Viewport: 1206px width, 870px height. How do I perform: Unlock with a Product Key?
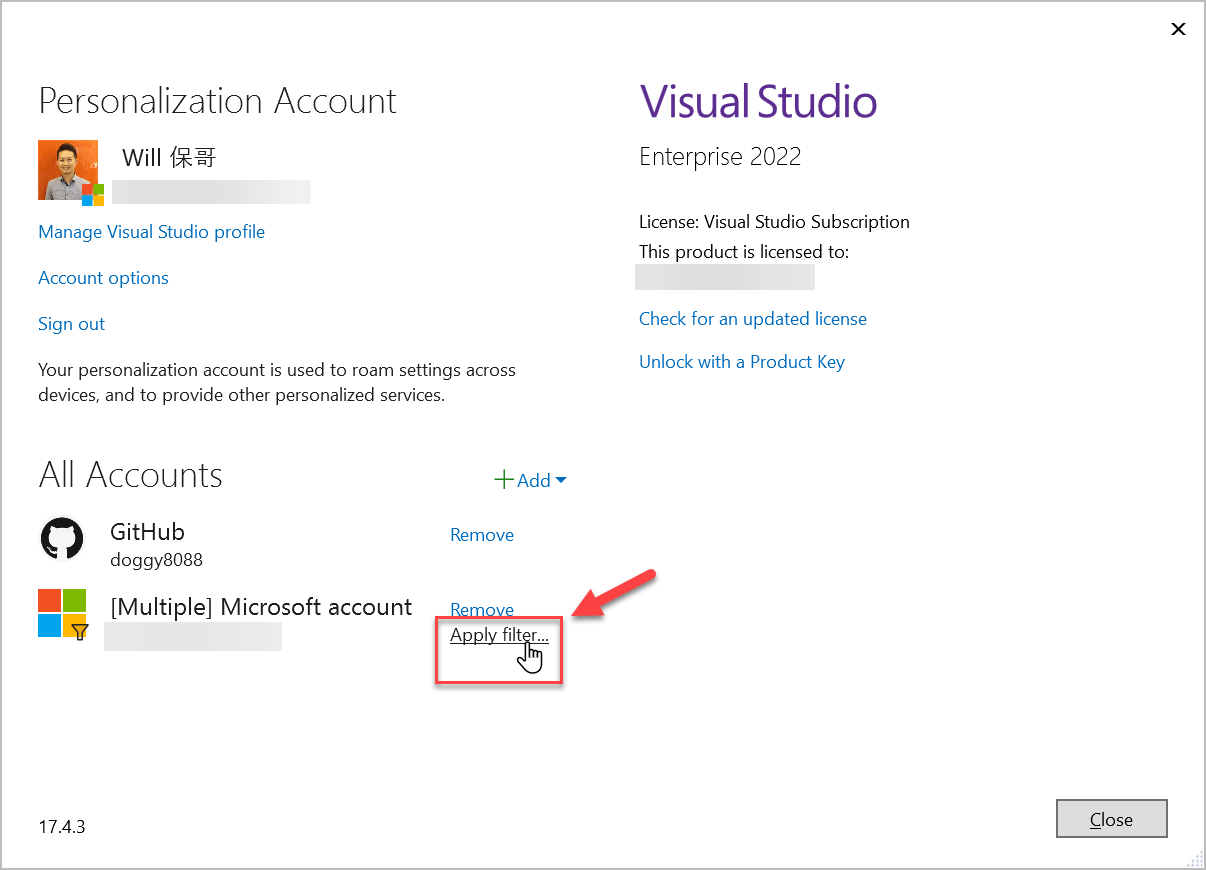[742, 362]
